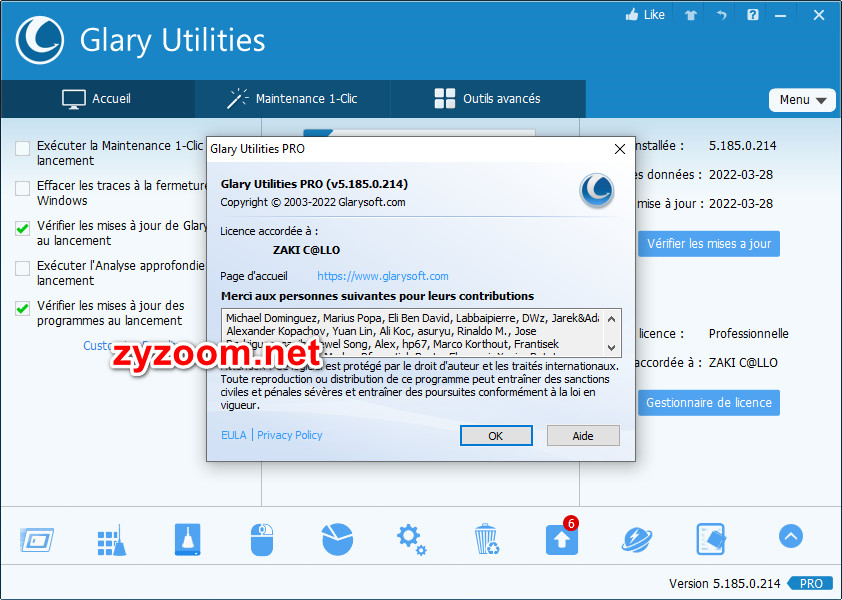
Task: Minimize the Glary Utilities window
Action: (780, 16)
